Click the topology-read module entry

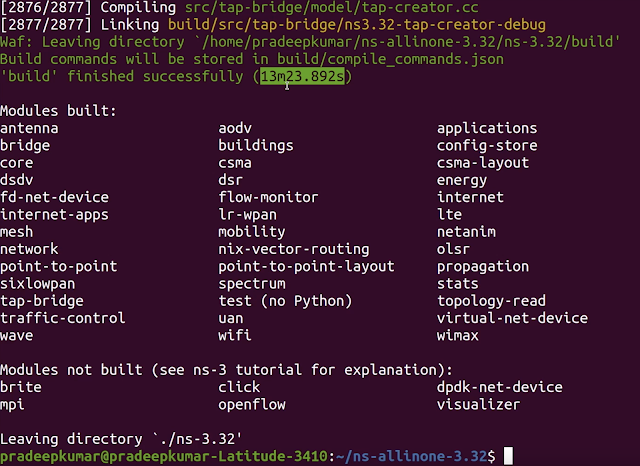click(491, 301)
